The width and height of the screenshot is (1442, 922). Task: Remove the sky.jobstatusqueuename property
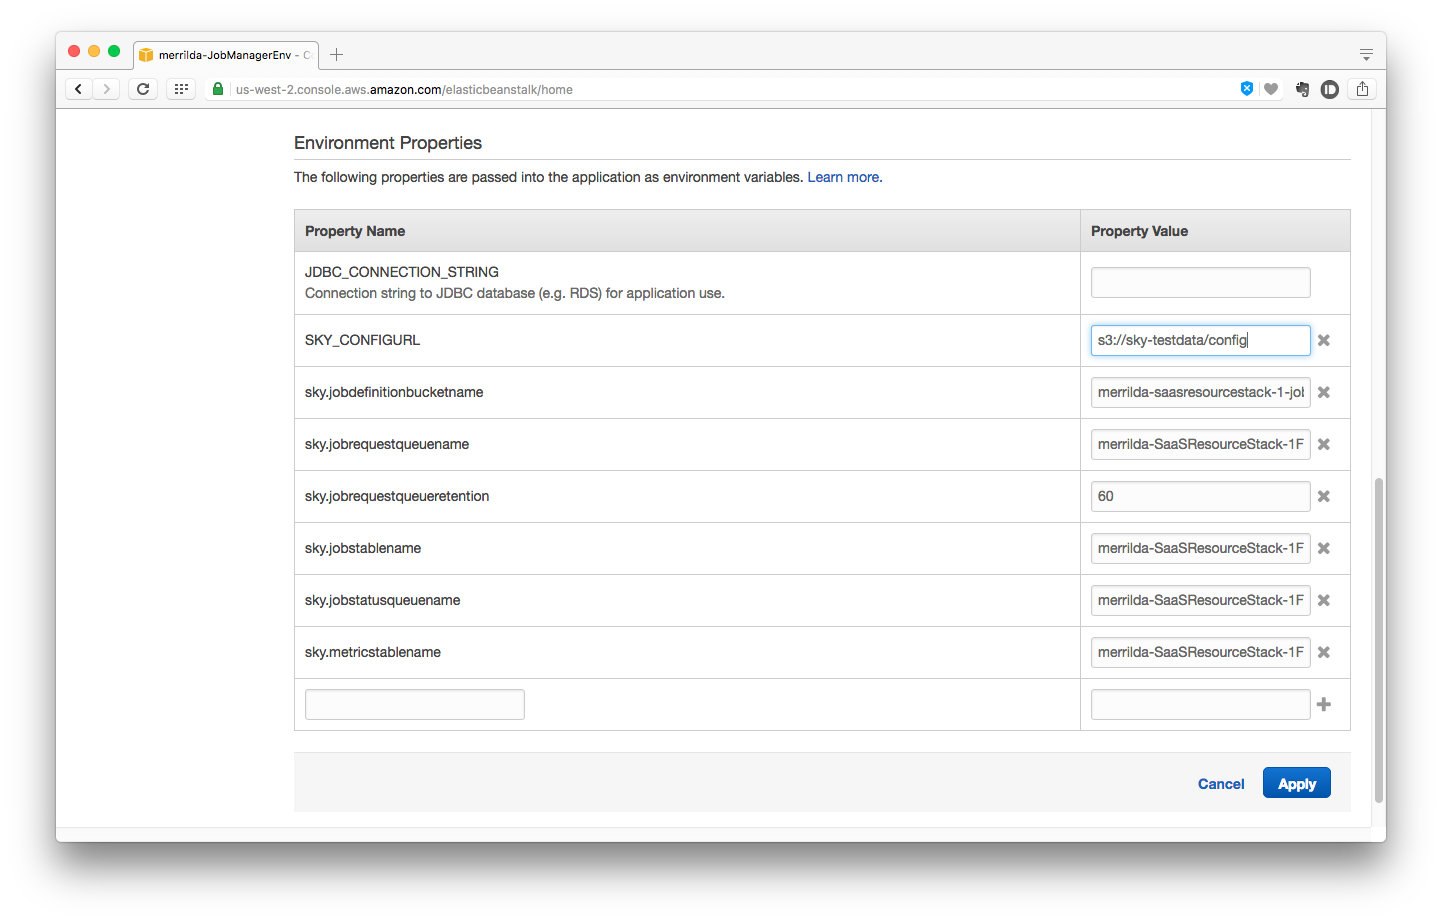[x=1324, y=600]
